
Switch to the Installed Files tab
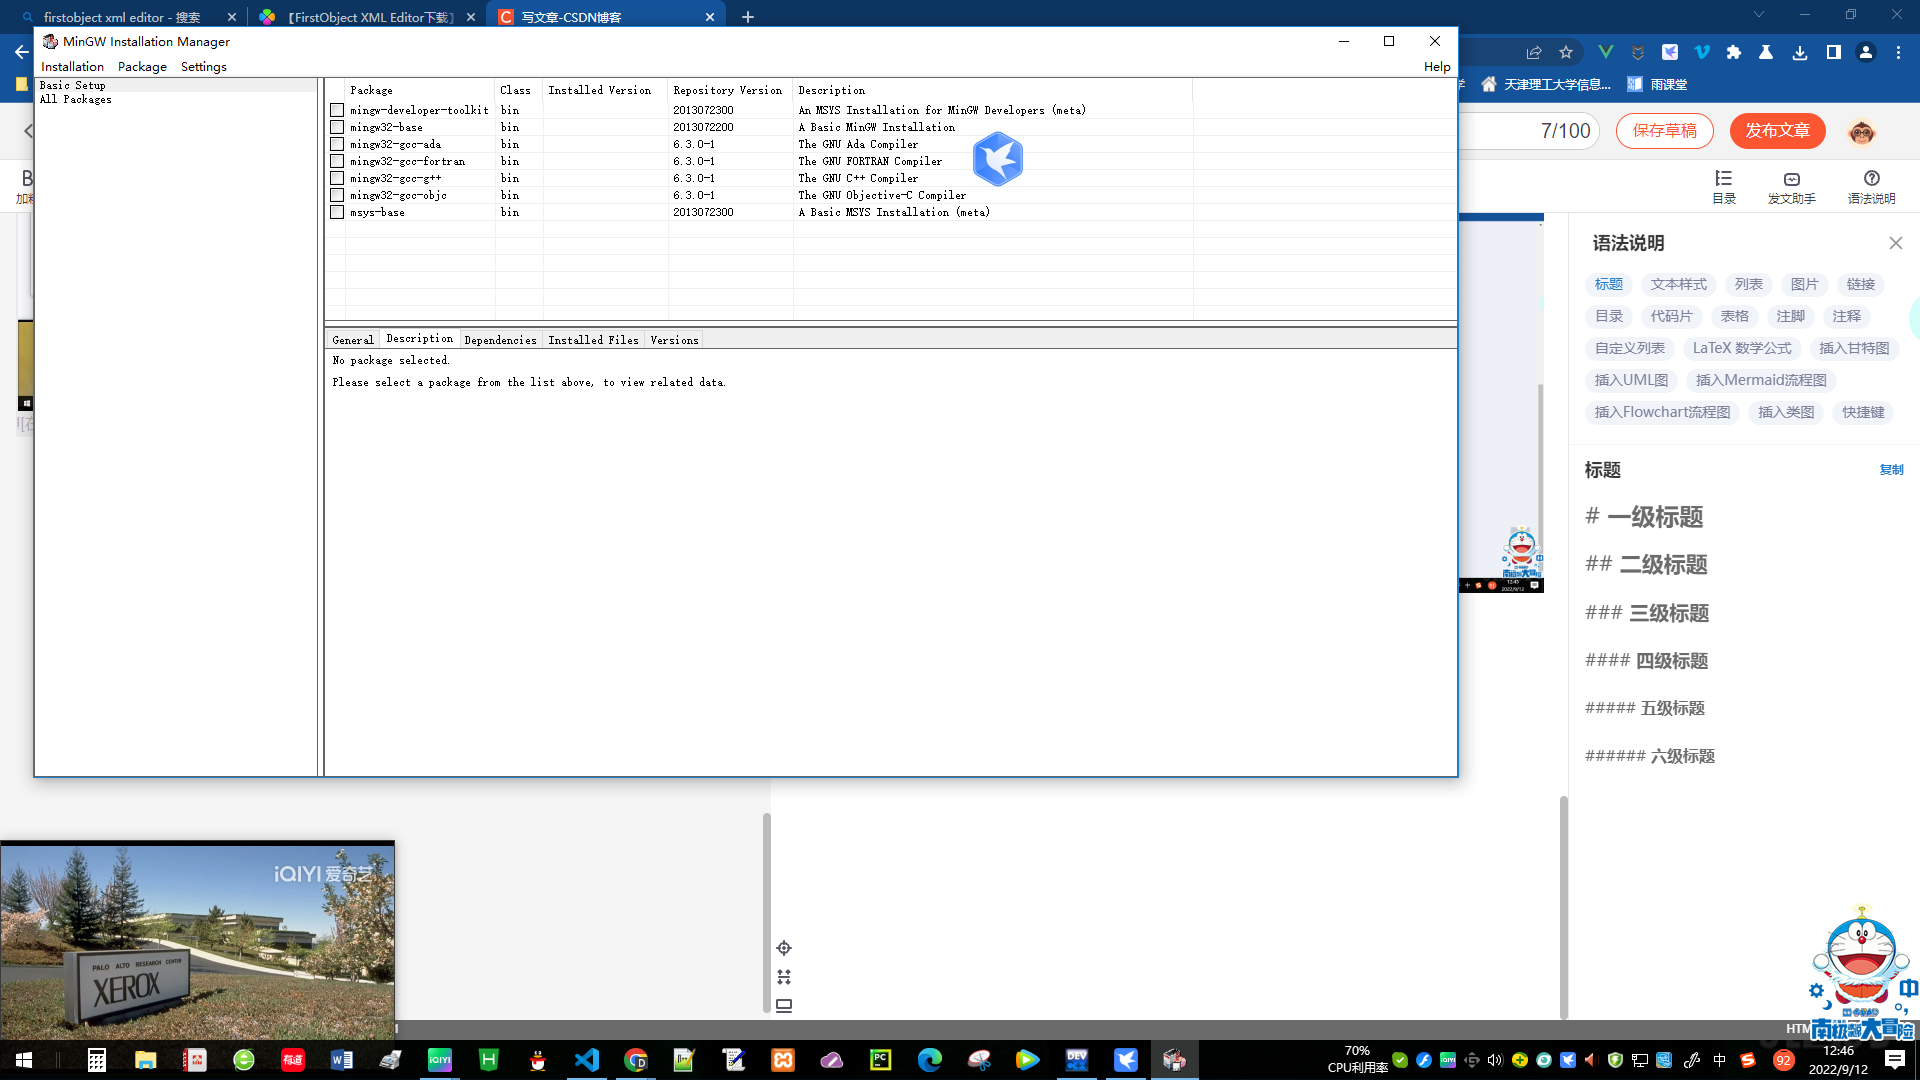pos(593,341)
